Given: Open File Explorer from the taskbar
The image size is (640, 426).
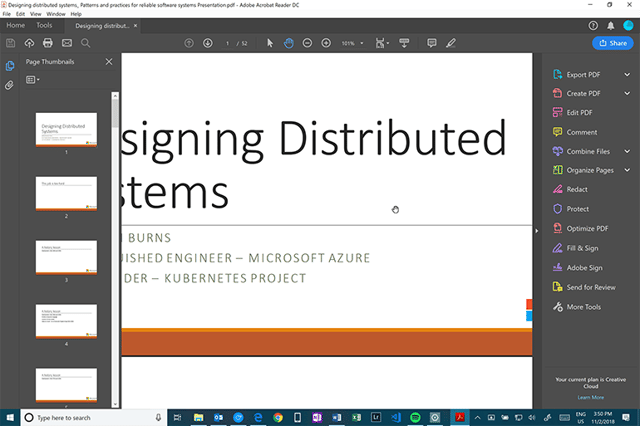Looking at the screenshot, I should point(198,417).
